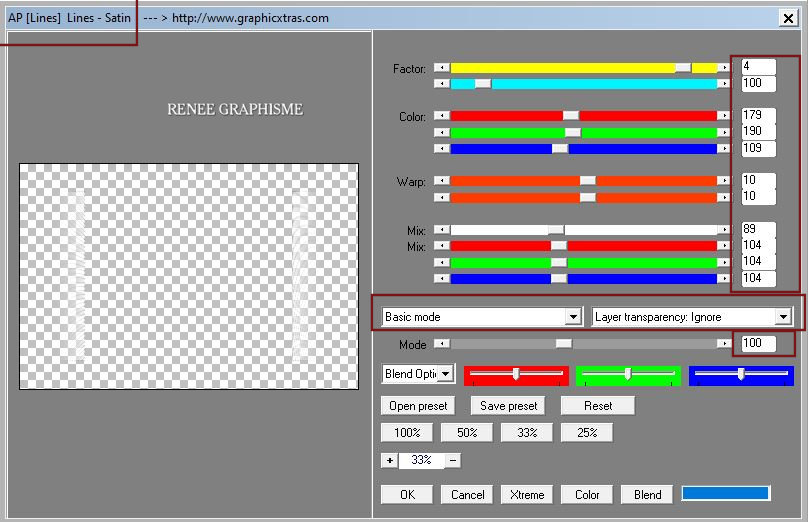
Task: Click the left arrow of the Mode slider
Action: tap(442, 343)
